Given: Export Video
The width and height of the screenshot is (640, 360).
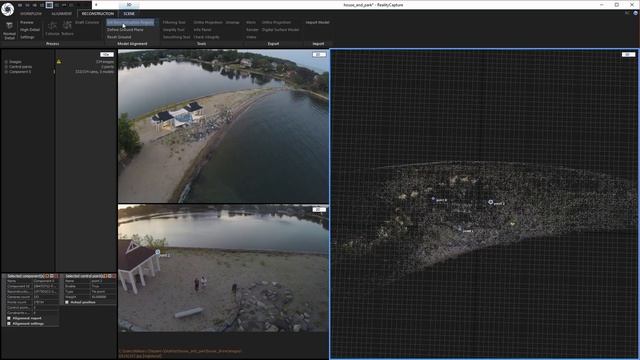Looking at the screenshot, I should (251, 37).
